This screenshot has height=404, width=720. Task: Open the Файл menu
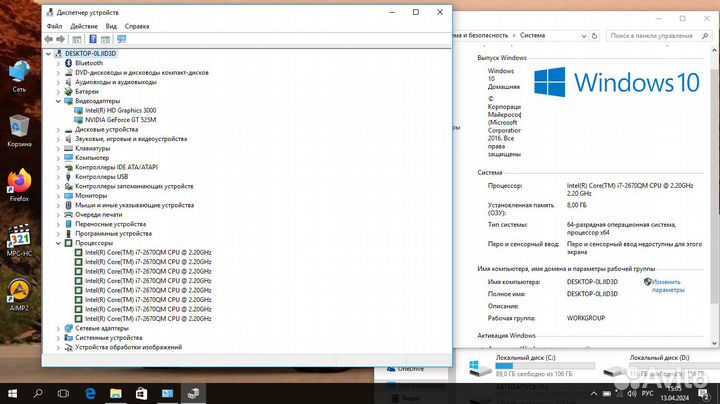point(54,26)
